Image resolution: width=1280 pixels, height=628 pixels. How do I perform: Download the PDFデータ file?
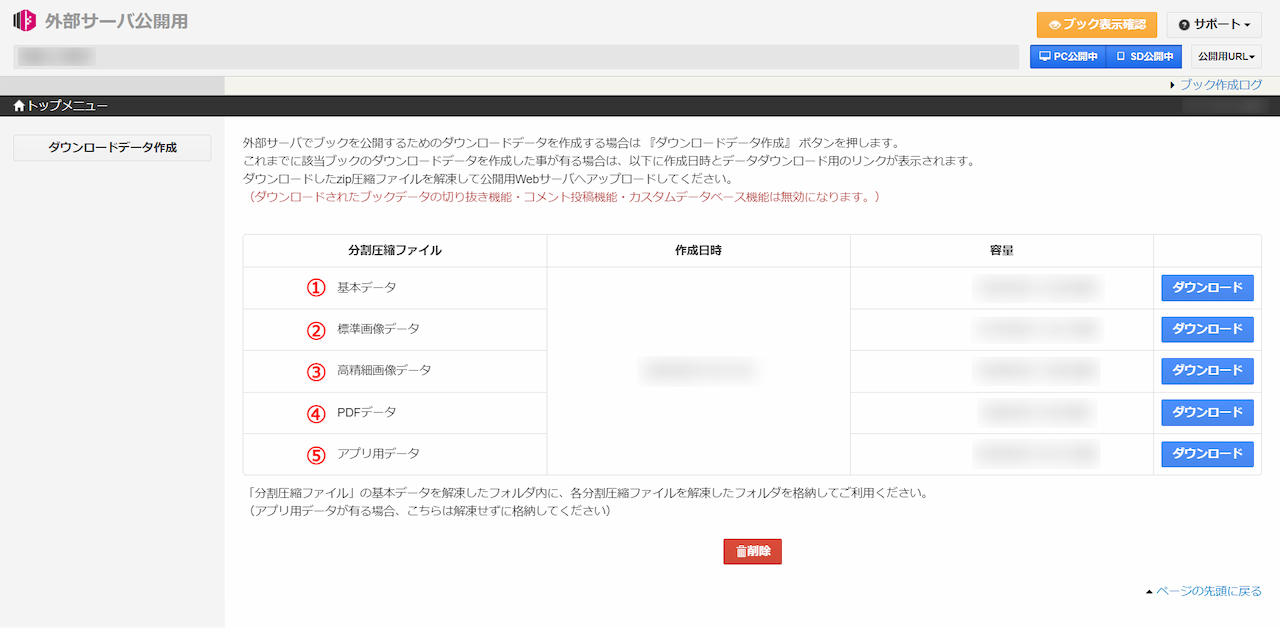click(1207, 412)
